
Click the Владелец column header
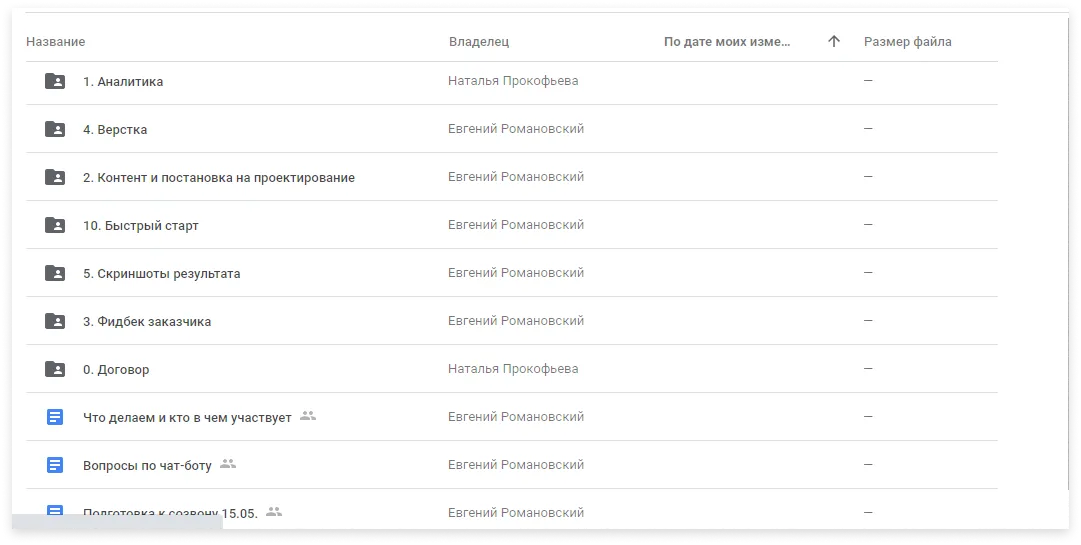click(478, 41)
